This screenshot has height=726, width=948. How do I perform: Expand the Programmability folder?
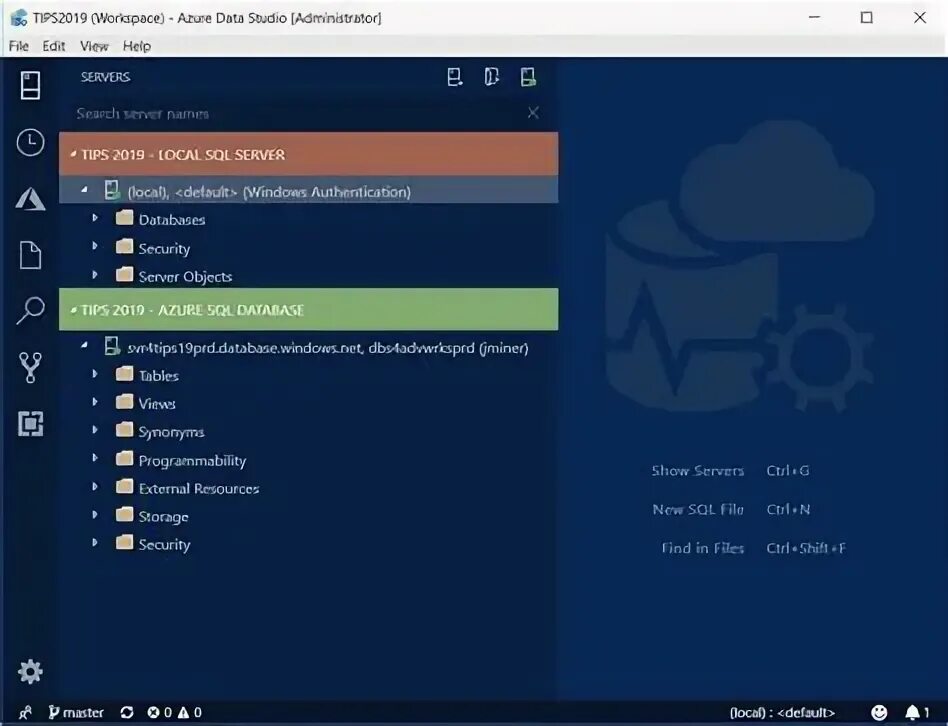click(95, 458)
